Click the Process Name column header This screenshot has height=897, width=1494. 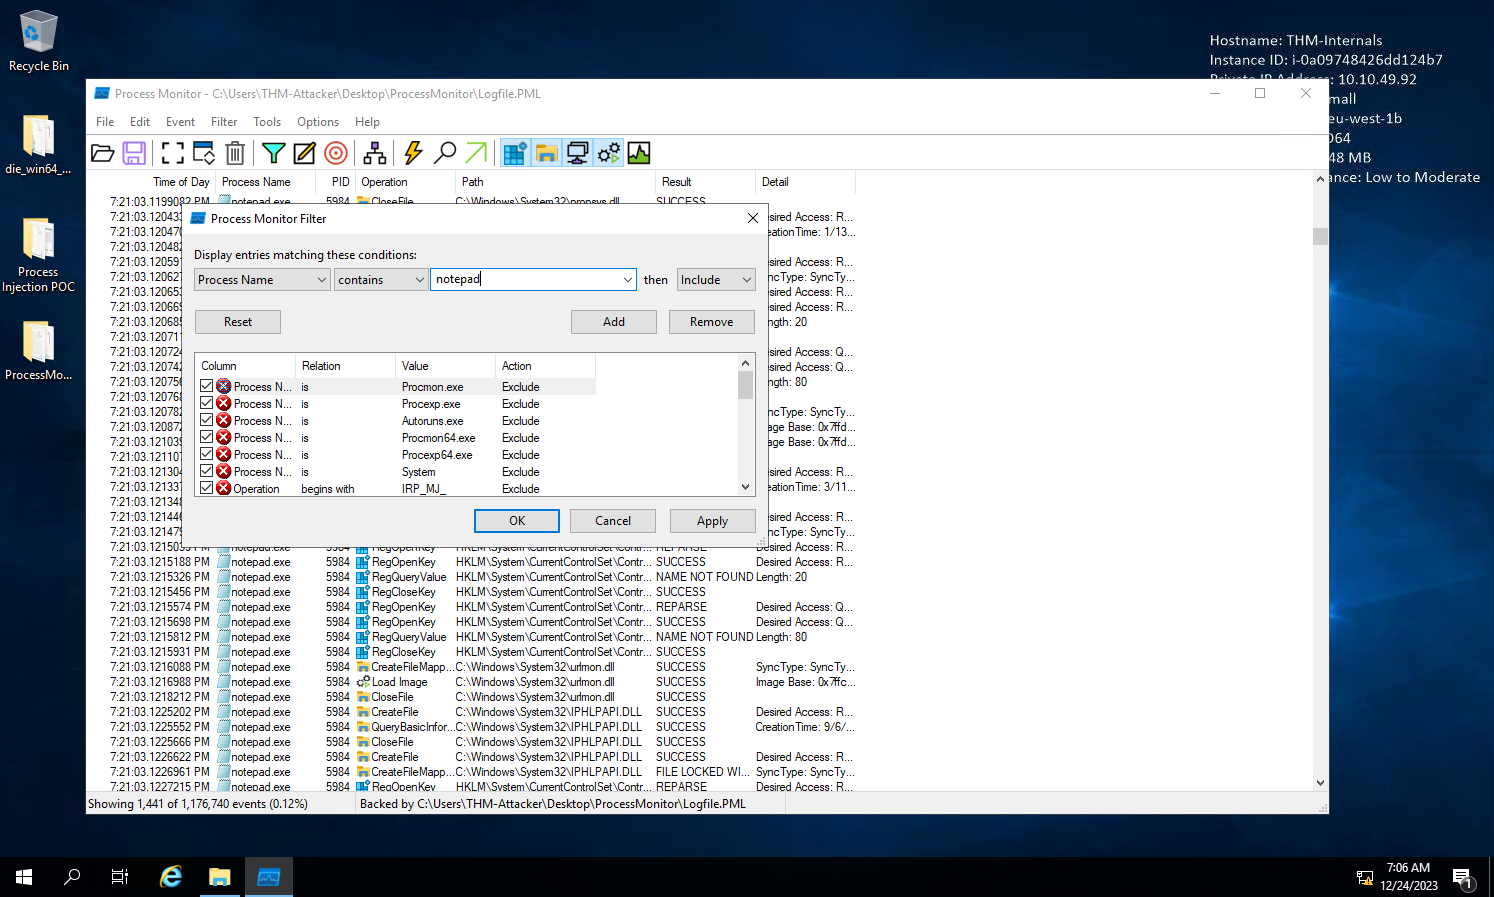[266, 182]
